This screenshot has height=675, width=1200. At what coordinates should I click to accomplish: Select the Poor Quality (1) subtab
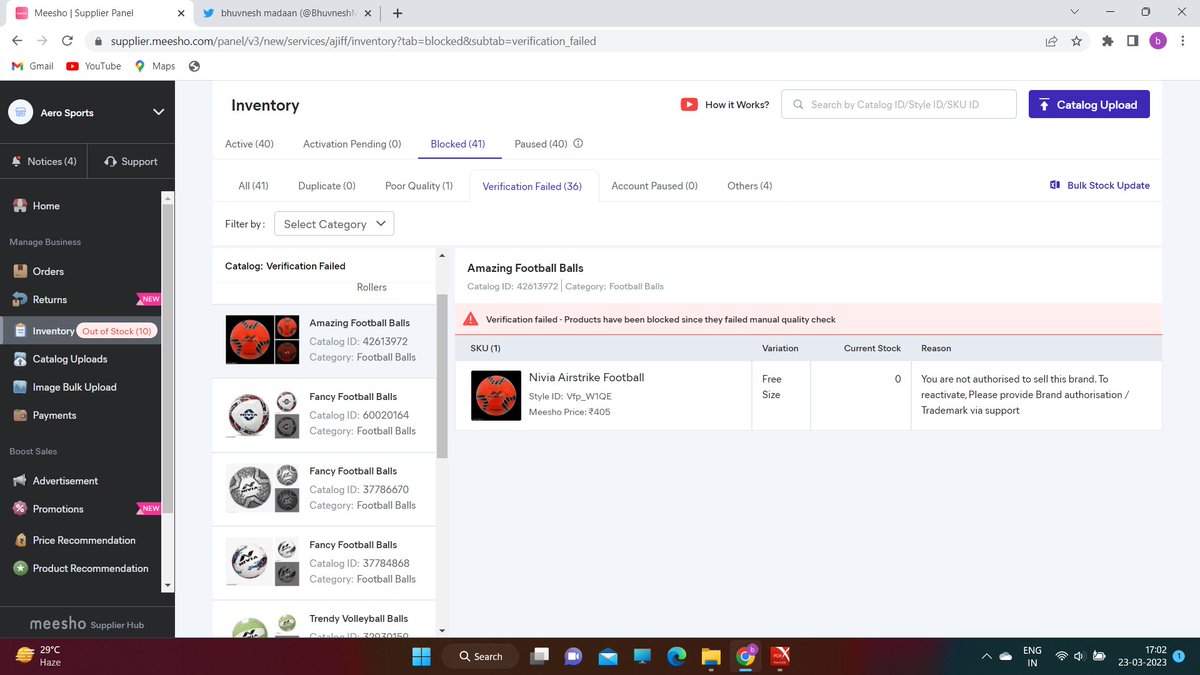pyautogui.click(x=419, y=186)
